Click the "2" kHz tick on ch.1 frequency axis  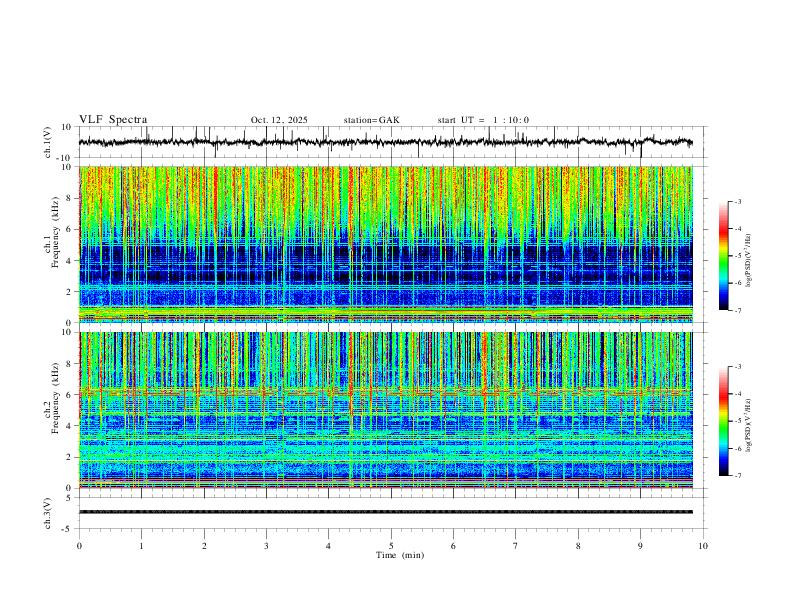click(x=70, y=291)
